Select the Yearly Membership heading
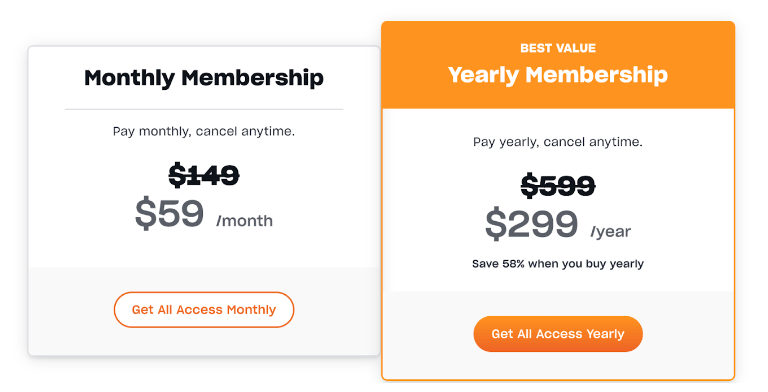 pos(558,75)
